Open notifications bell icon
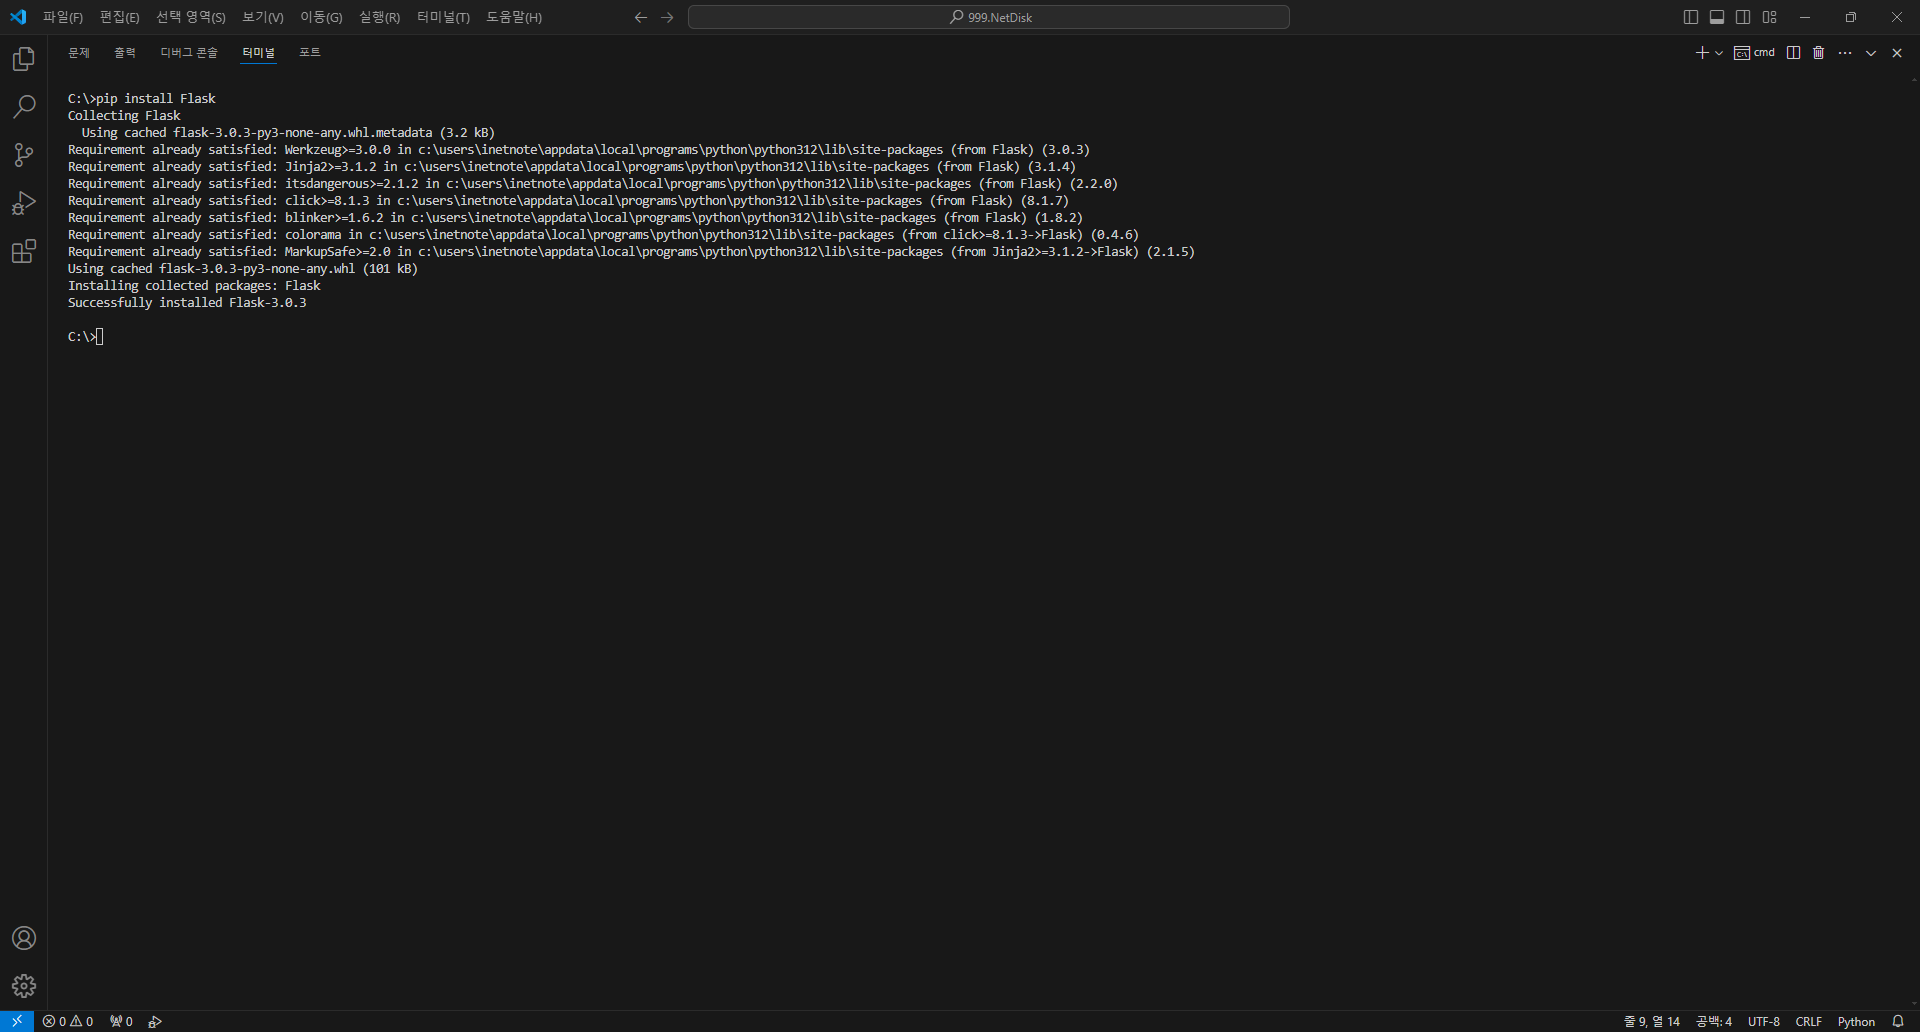The height and width of the screenshot is (1032, 1920). (1898, 1021)
